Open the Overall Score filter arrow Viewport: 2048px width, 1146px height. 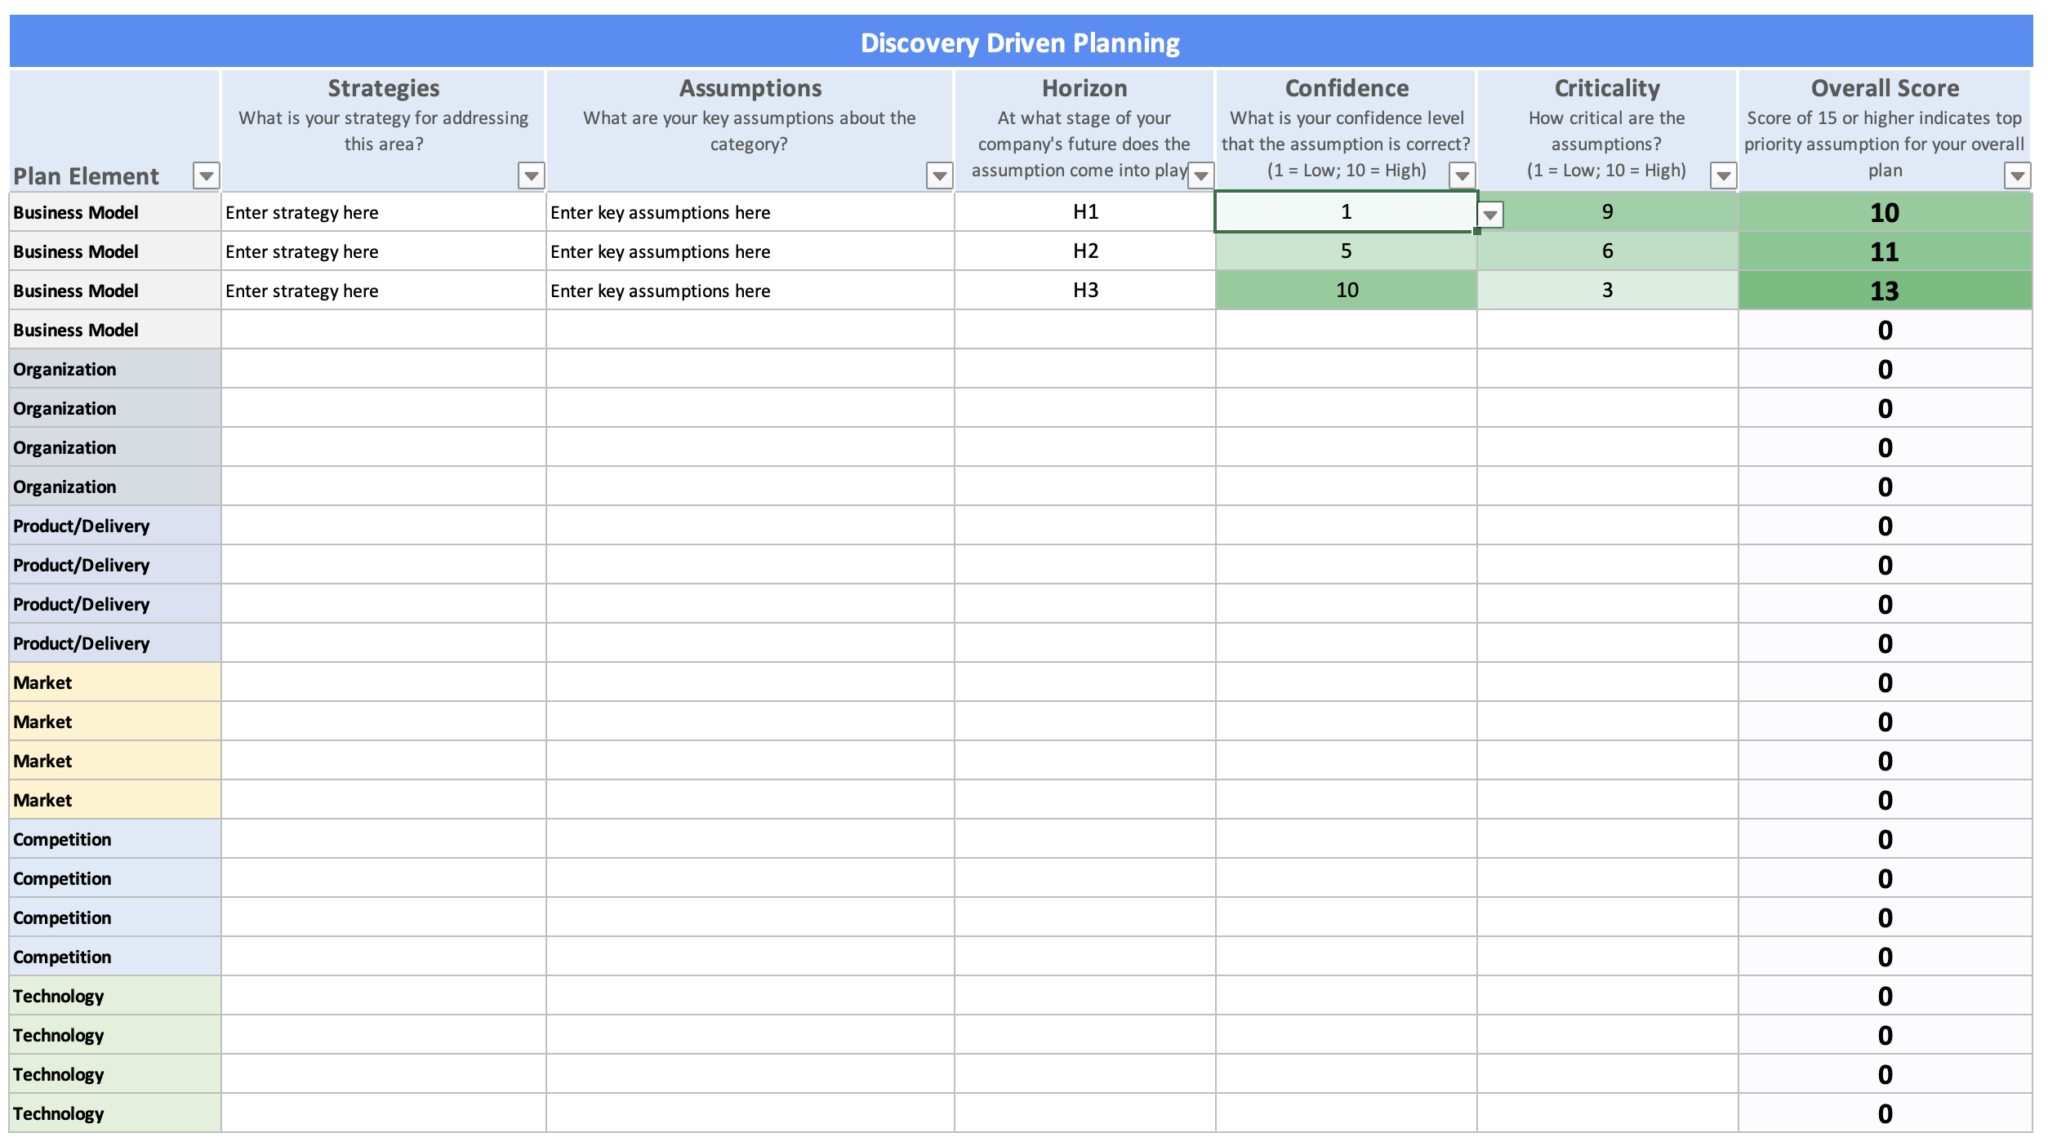(2017, 175)
